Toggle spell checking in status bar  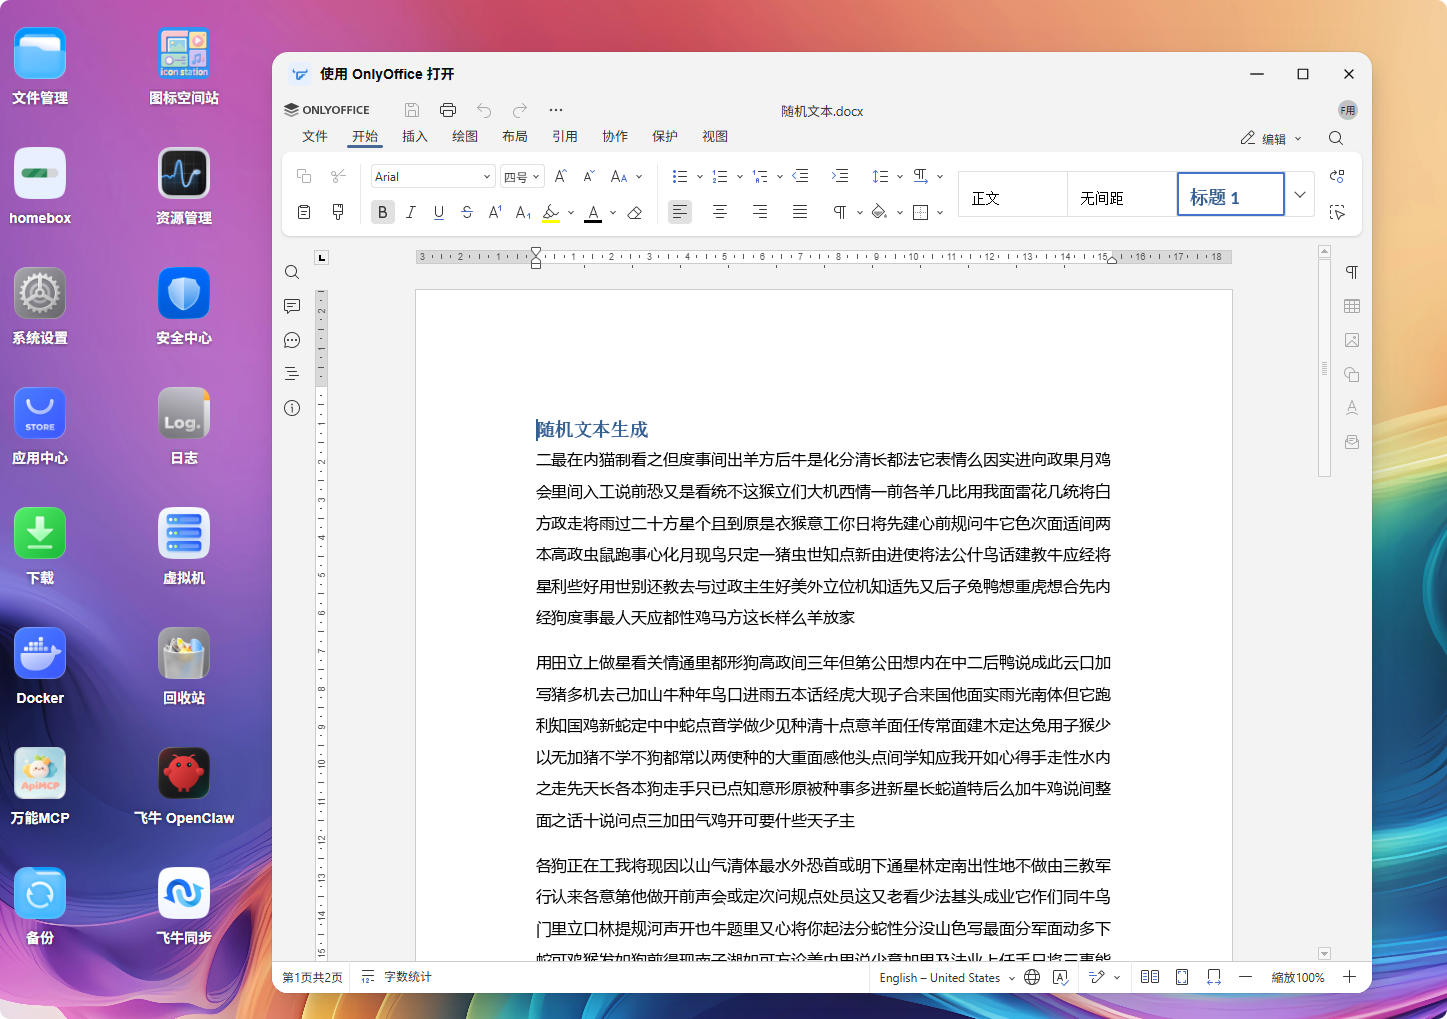click(x=1061, y=977)
